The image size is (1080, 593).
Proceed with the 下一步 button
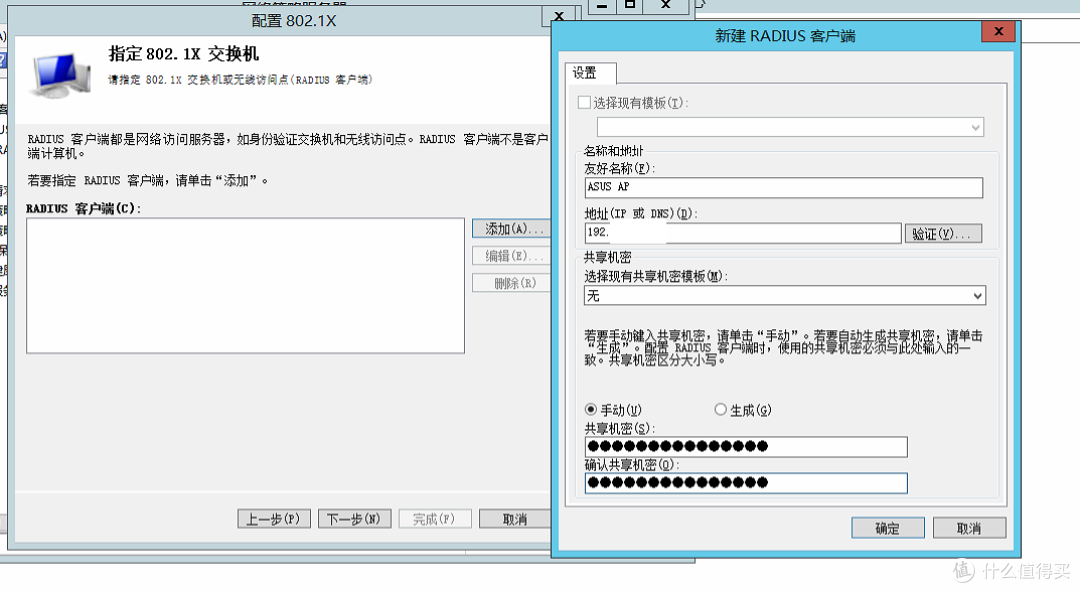click(354, 518)
